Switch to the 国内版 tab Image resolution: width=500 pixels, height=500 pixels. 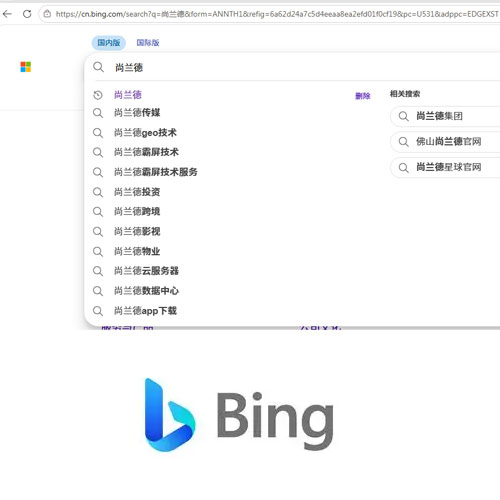click(109, 43)
